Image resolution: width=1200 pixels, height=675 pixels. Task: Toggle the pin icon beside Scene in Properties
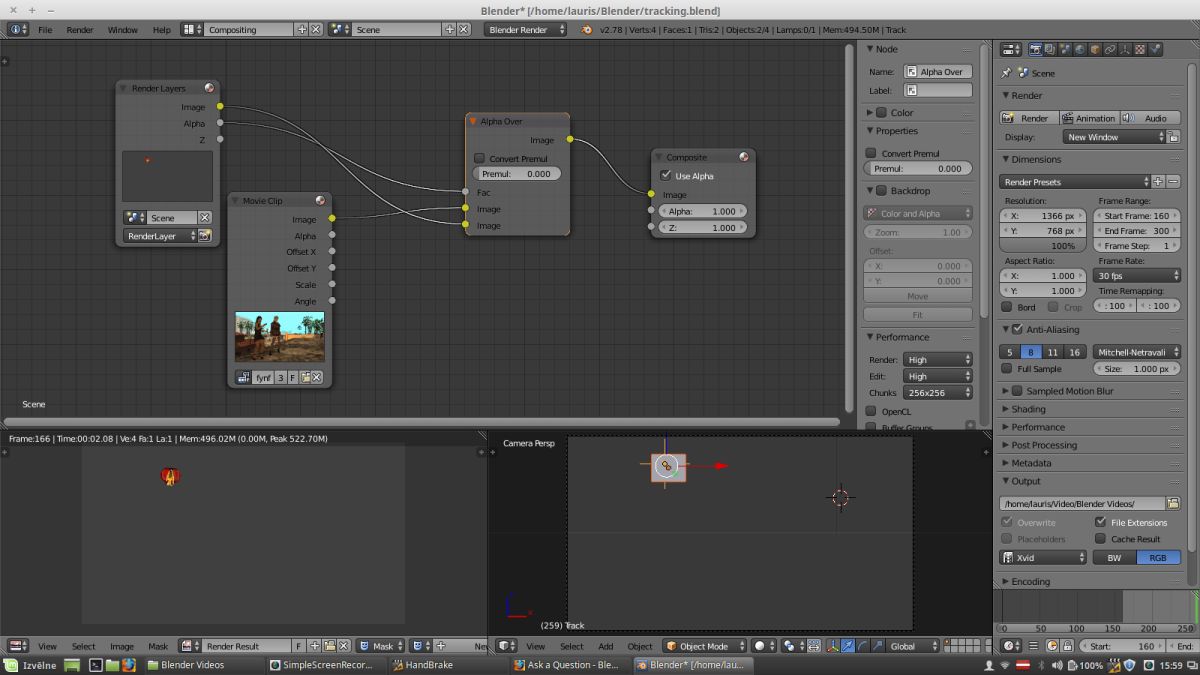pos(1007,73)
